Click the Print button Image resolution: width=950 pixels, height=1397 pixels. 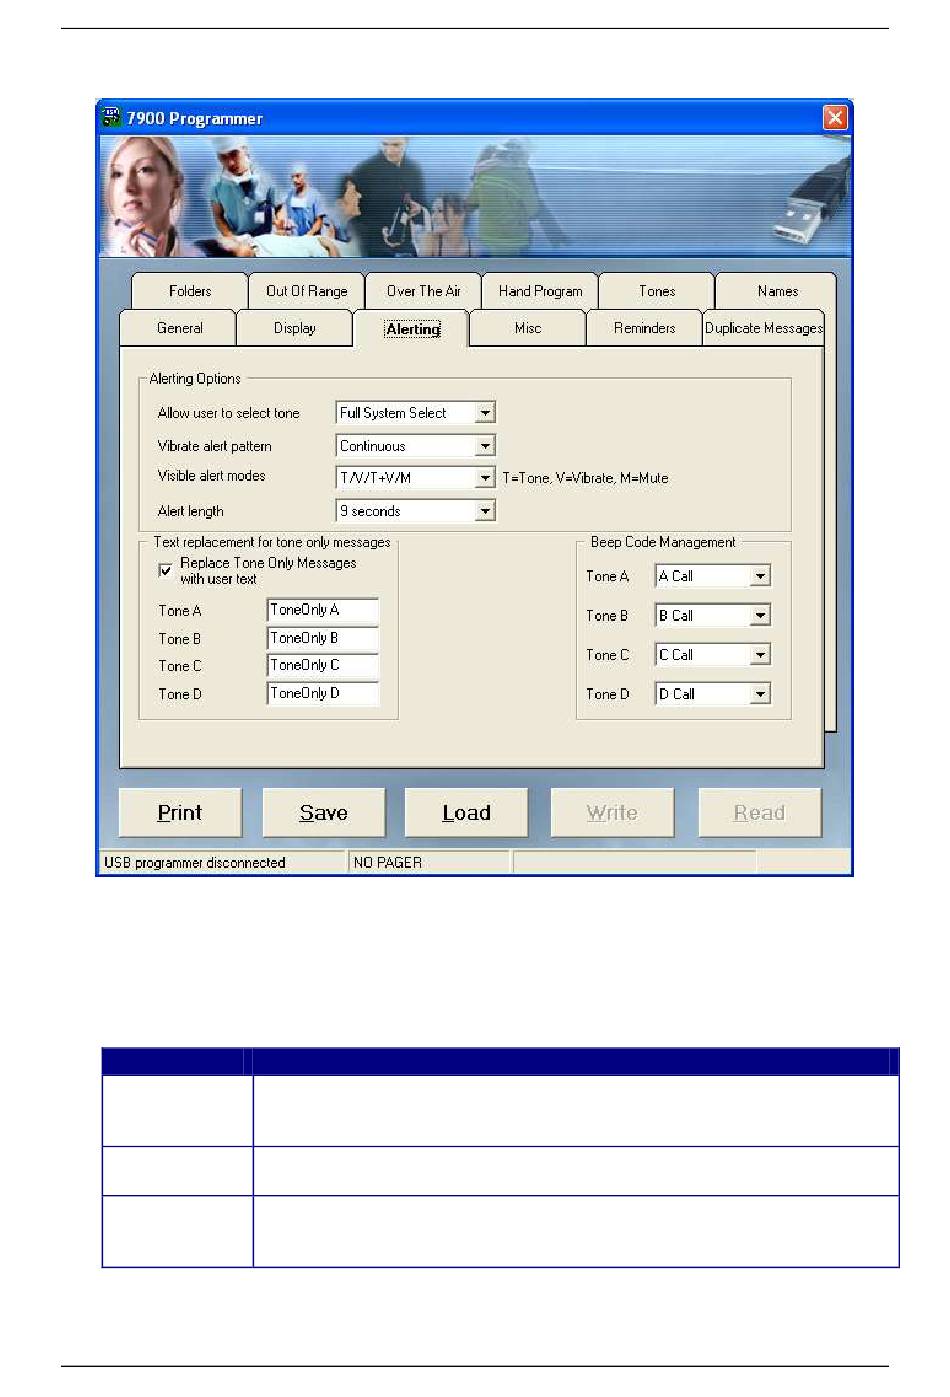pyautogui.click(x=180, y=813)
